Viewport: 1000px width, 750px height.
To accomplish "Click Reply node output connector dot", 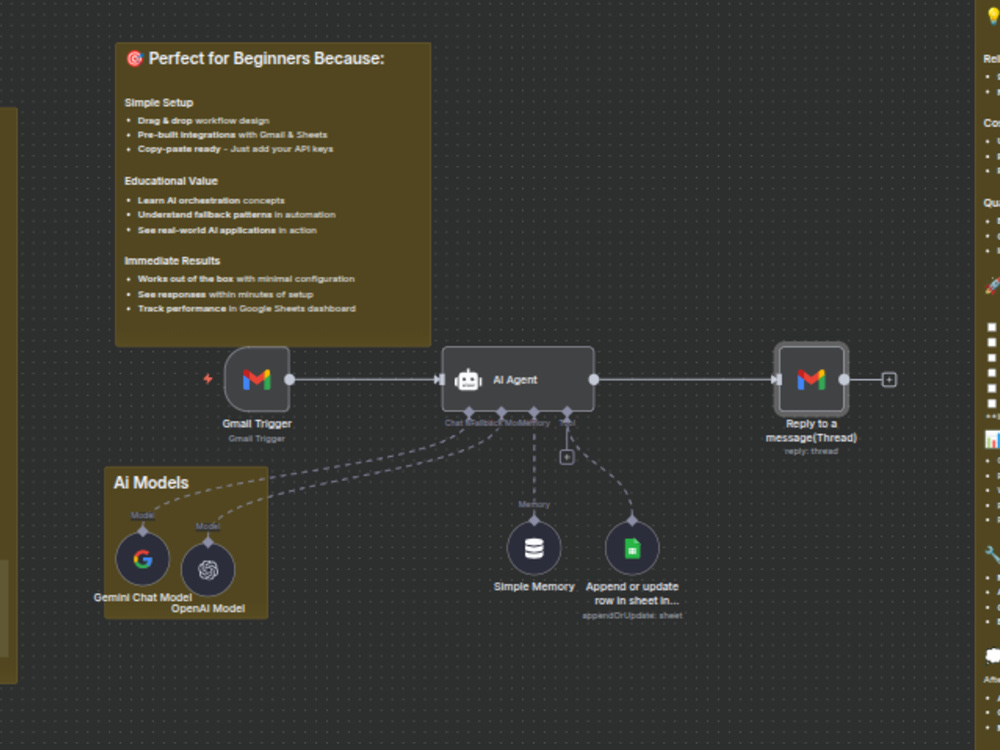I will coord(844,379).
